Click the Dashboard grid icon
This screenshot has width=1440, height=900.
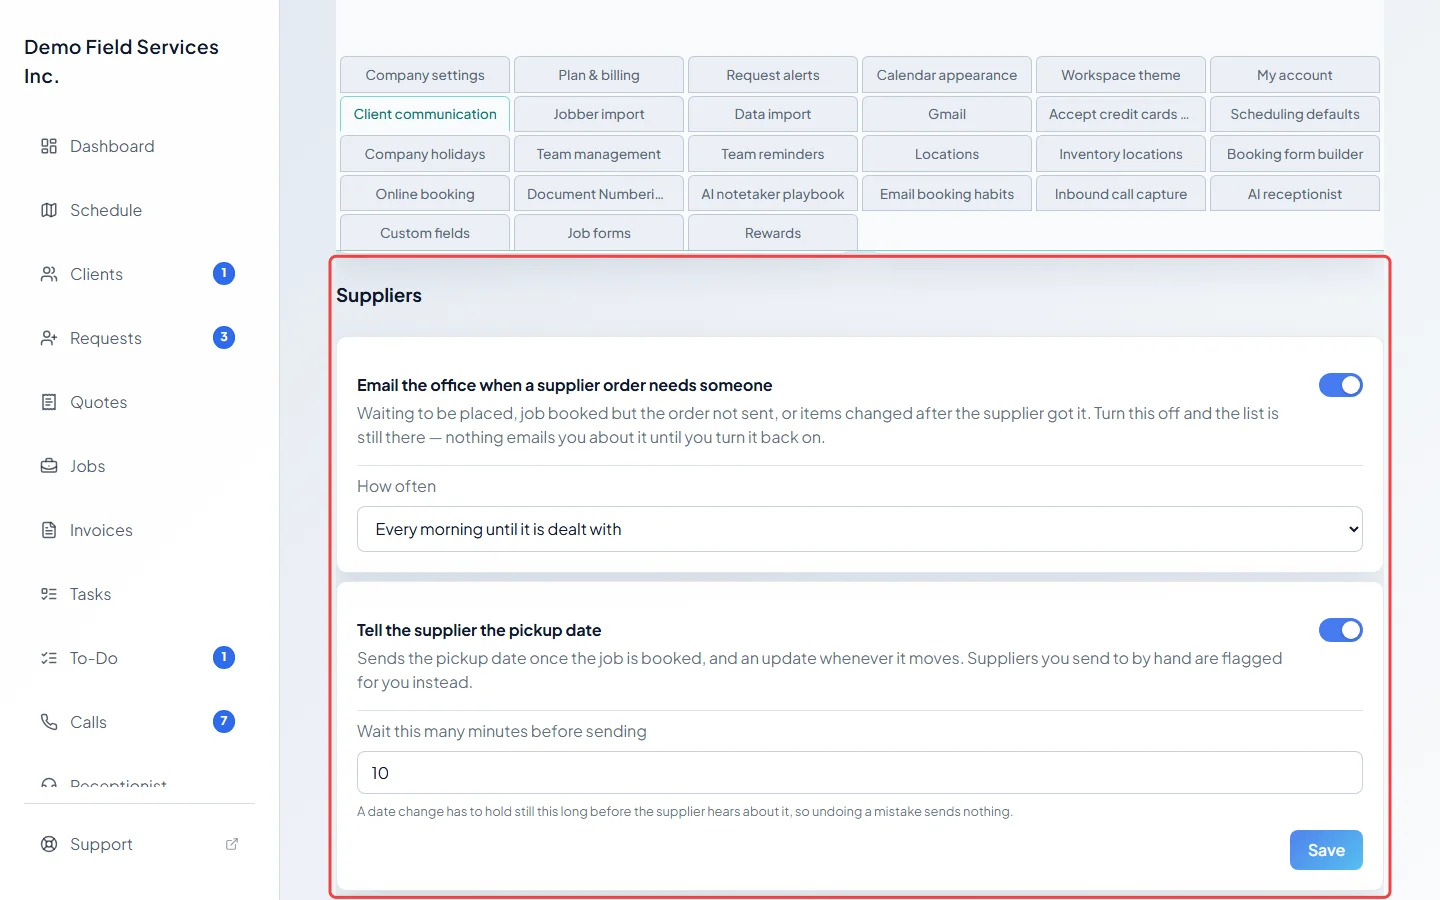[49, 146]
